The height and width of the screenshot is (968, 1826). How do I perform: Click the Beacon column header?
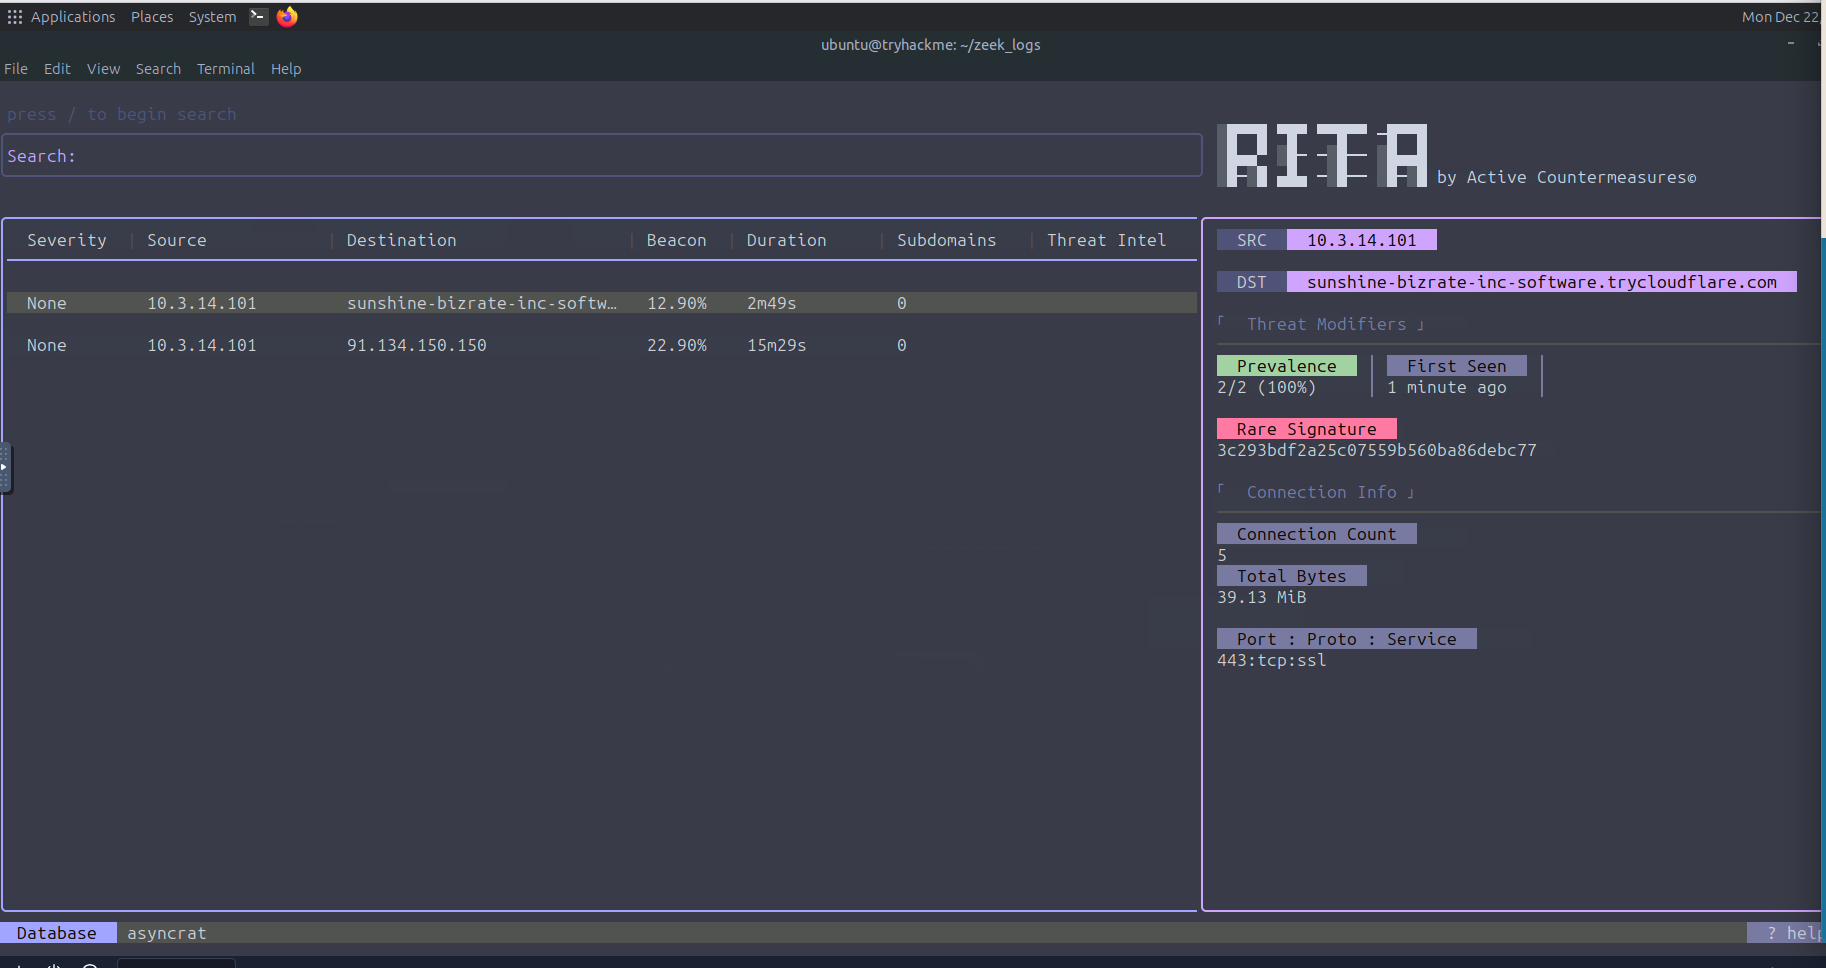[676, 240]
